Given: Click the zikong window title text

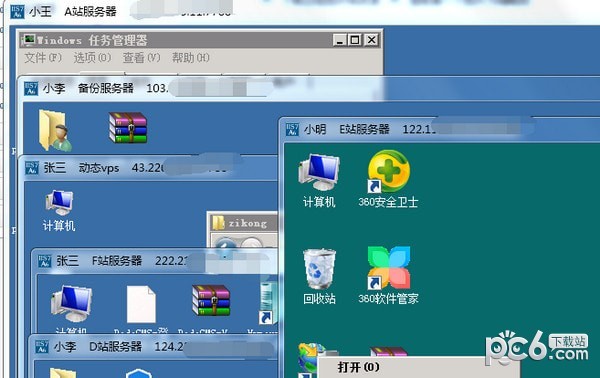Looking at the screenshot, I should pos(248,223).
